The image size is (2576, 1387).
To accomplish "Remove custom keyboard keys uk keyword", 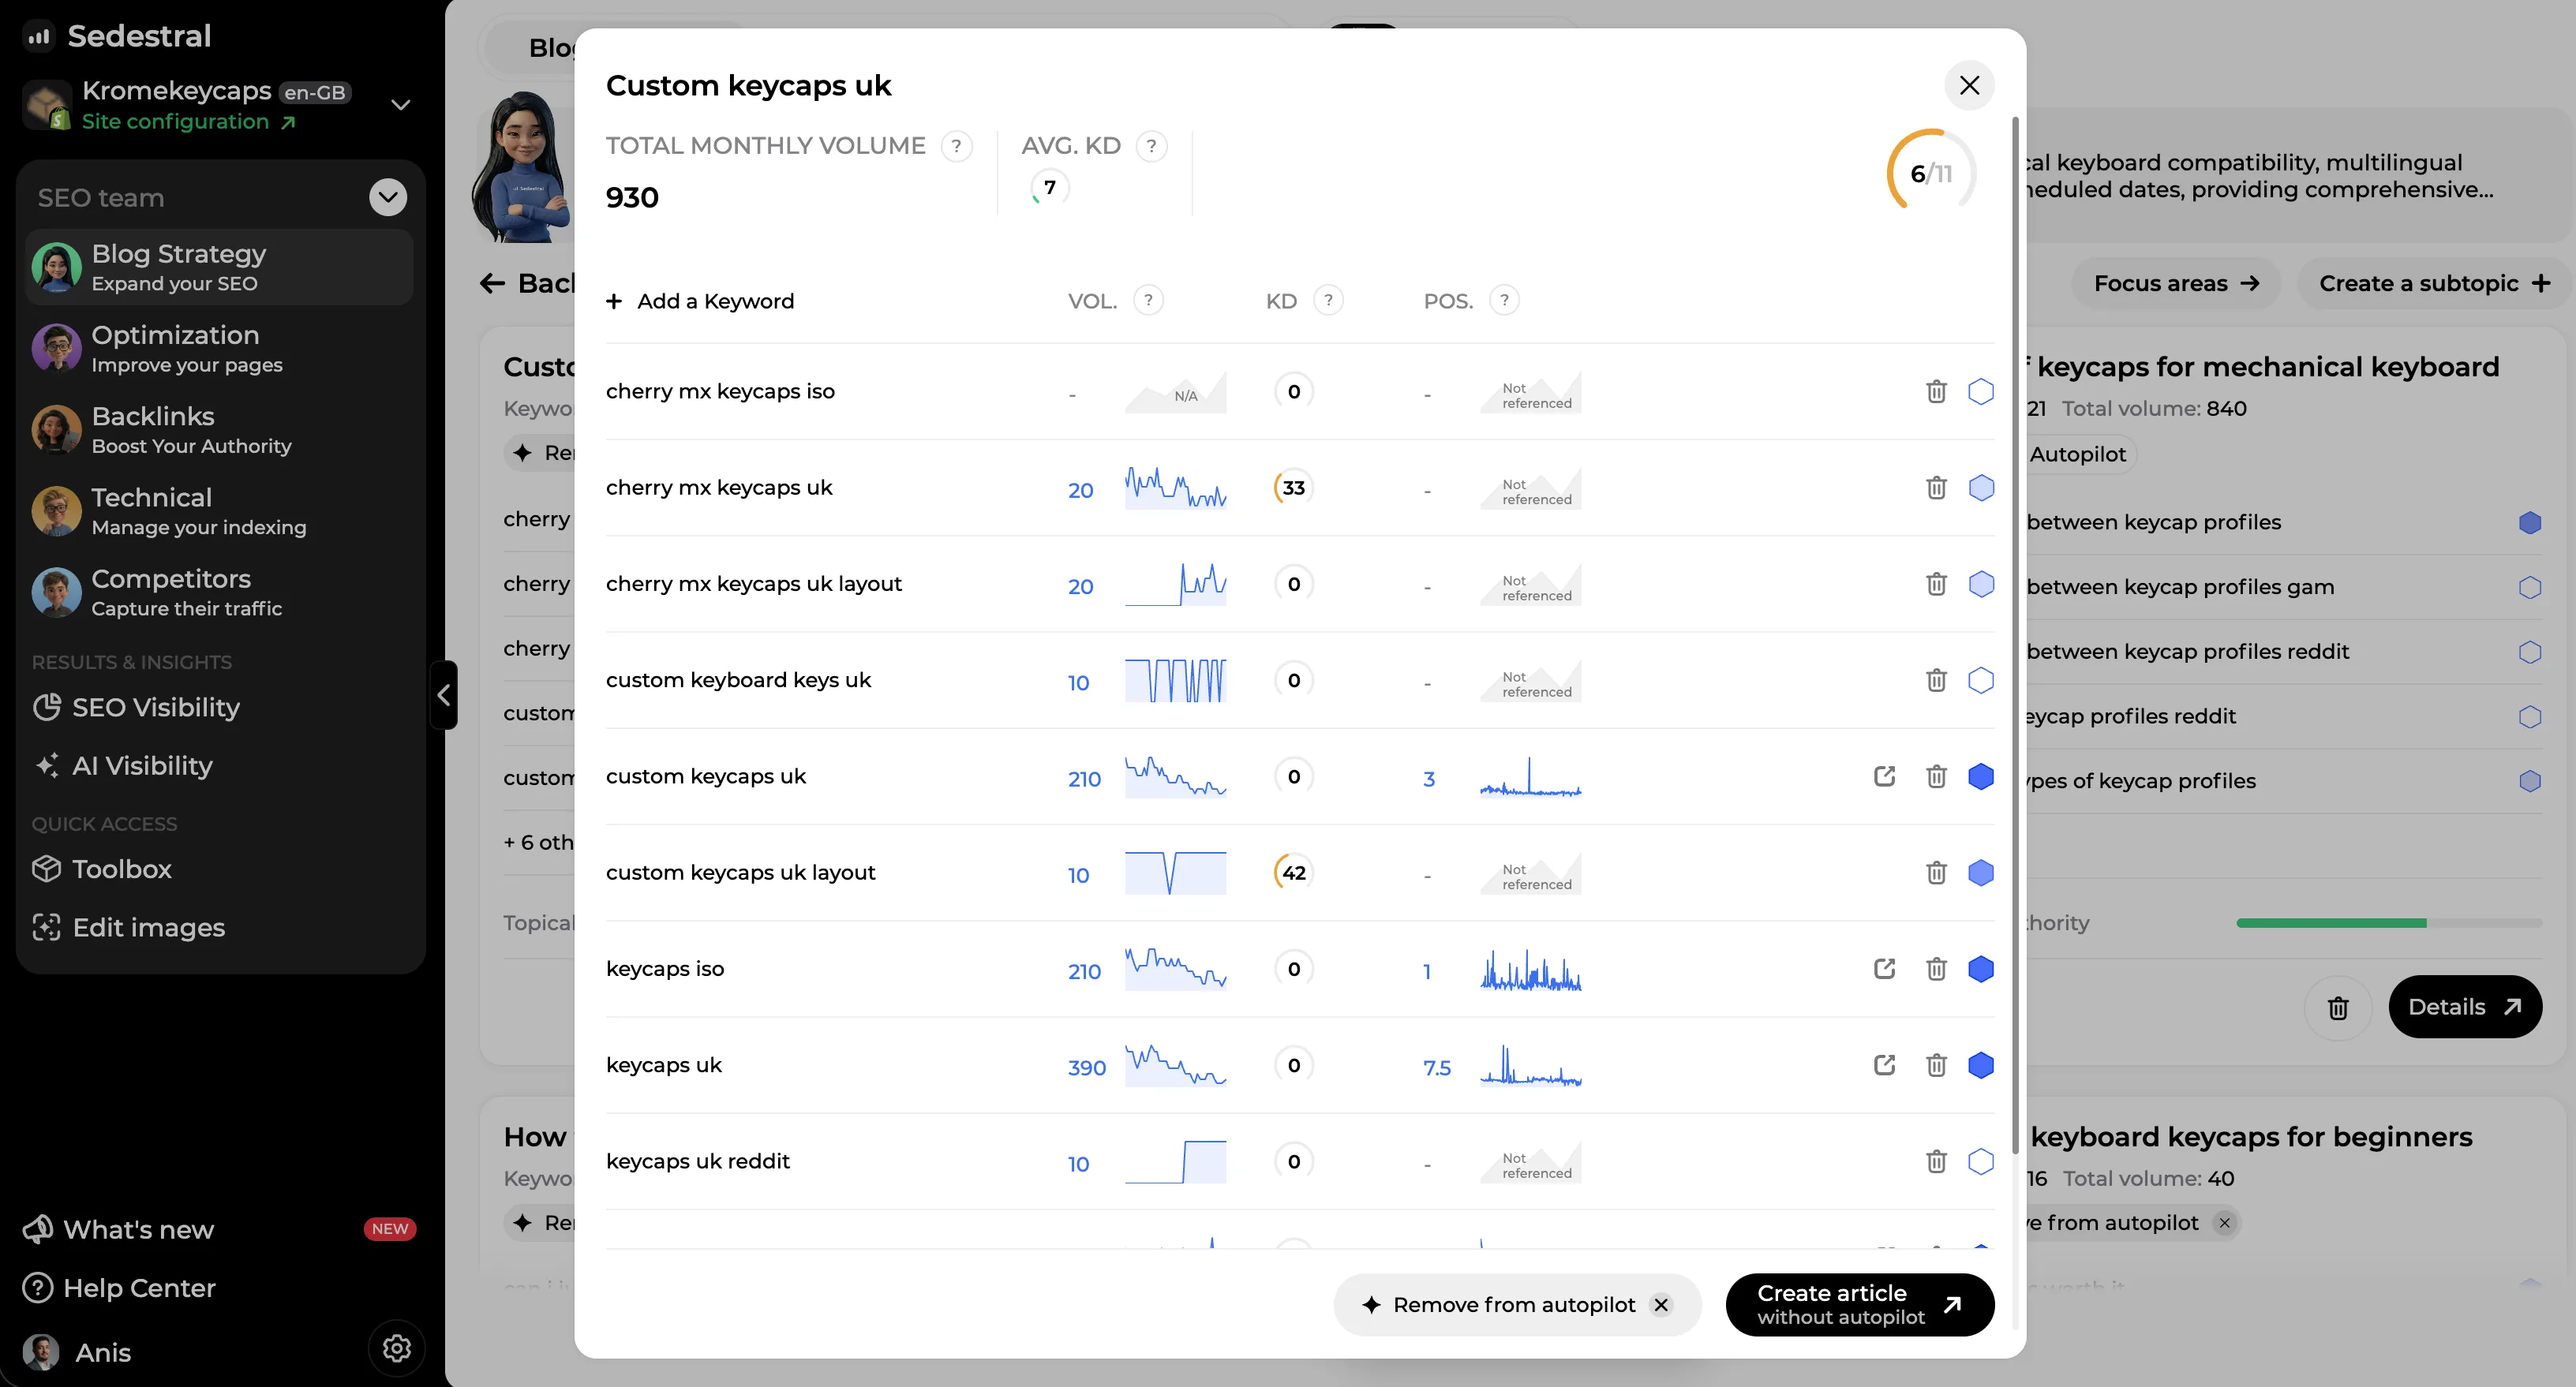I will pyautogui.click(x=1936, y=680).
